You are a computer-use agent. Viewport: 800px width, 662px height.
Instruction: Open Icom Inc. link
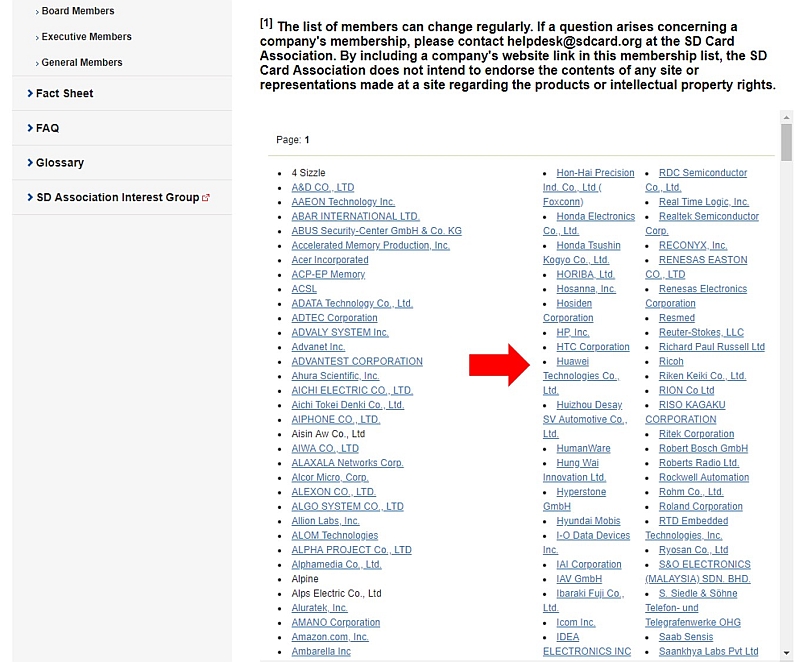point(576,622)
